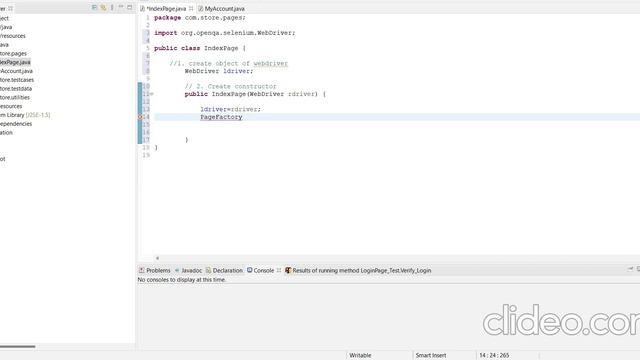The width and height of the screenshot is (640, 360).
Task: Click 'No consoles to display' message
Action: coord(182,280)
